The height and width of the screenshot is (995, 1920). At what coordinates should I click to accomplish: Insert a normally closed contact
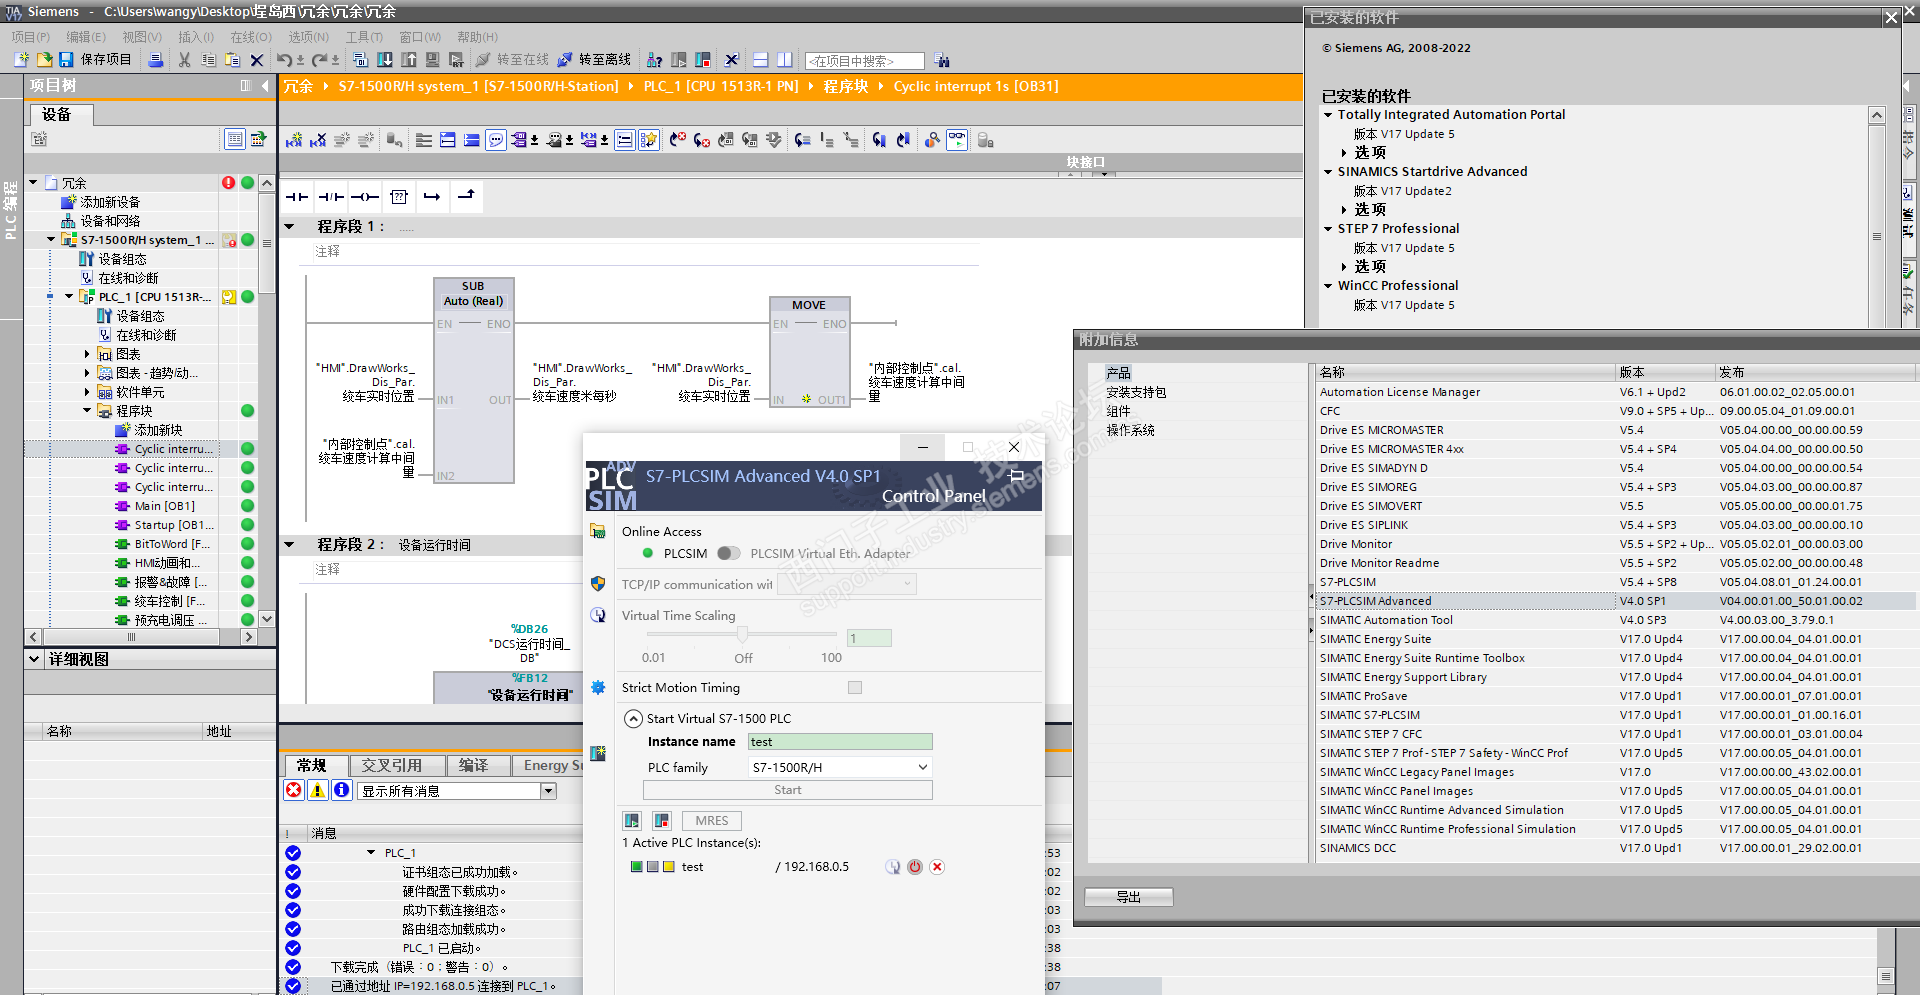[331, 197]
